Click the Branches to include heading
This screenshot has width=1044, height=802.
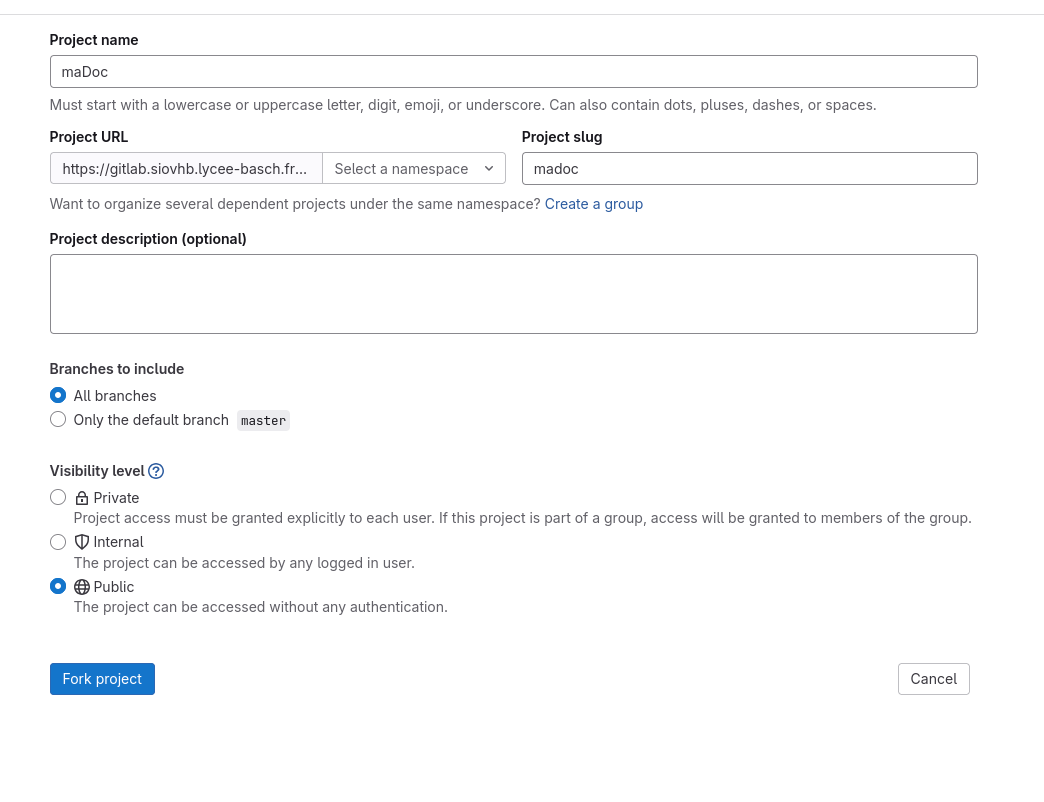(x=117, y=369)
